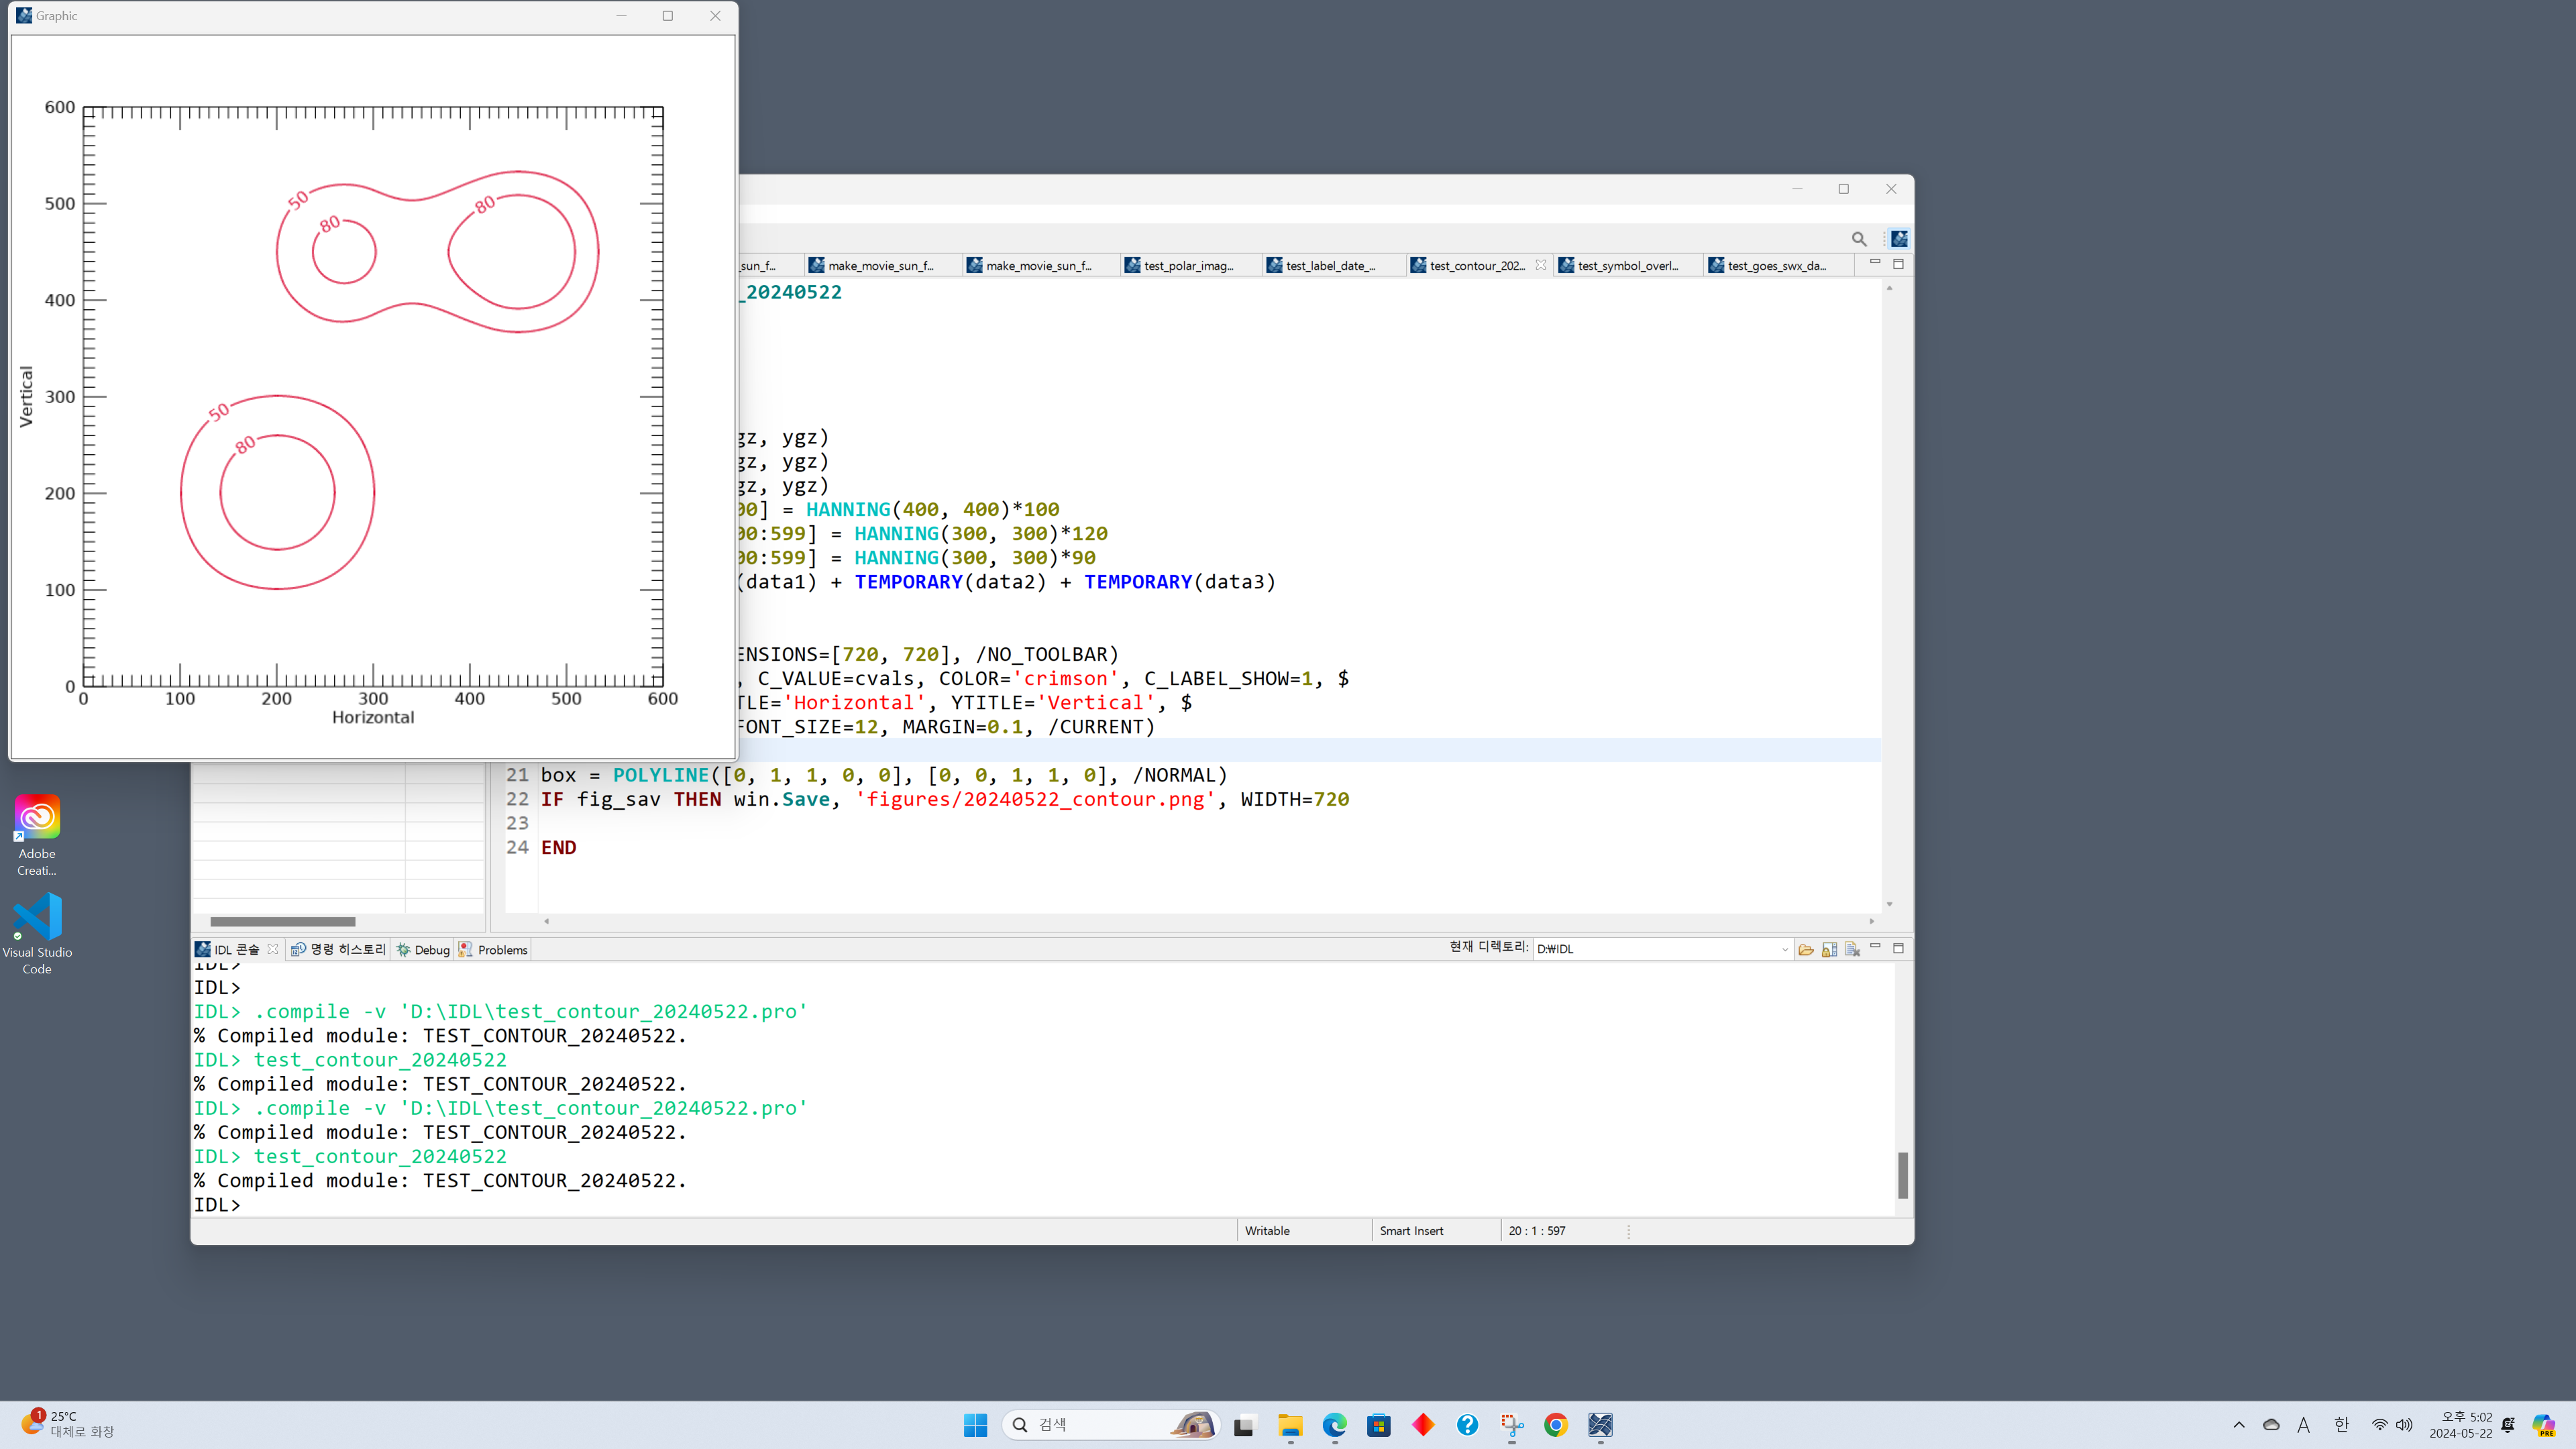This screenshot has height=1449, width=2576.
Task: Click the folder browse icon beside the directory field
Action: pyautogui.click(x=1805, y=949)
